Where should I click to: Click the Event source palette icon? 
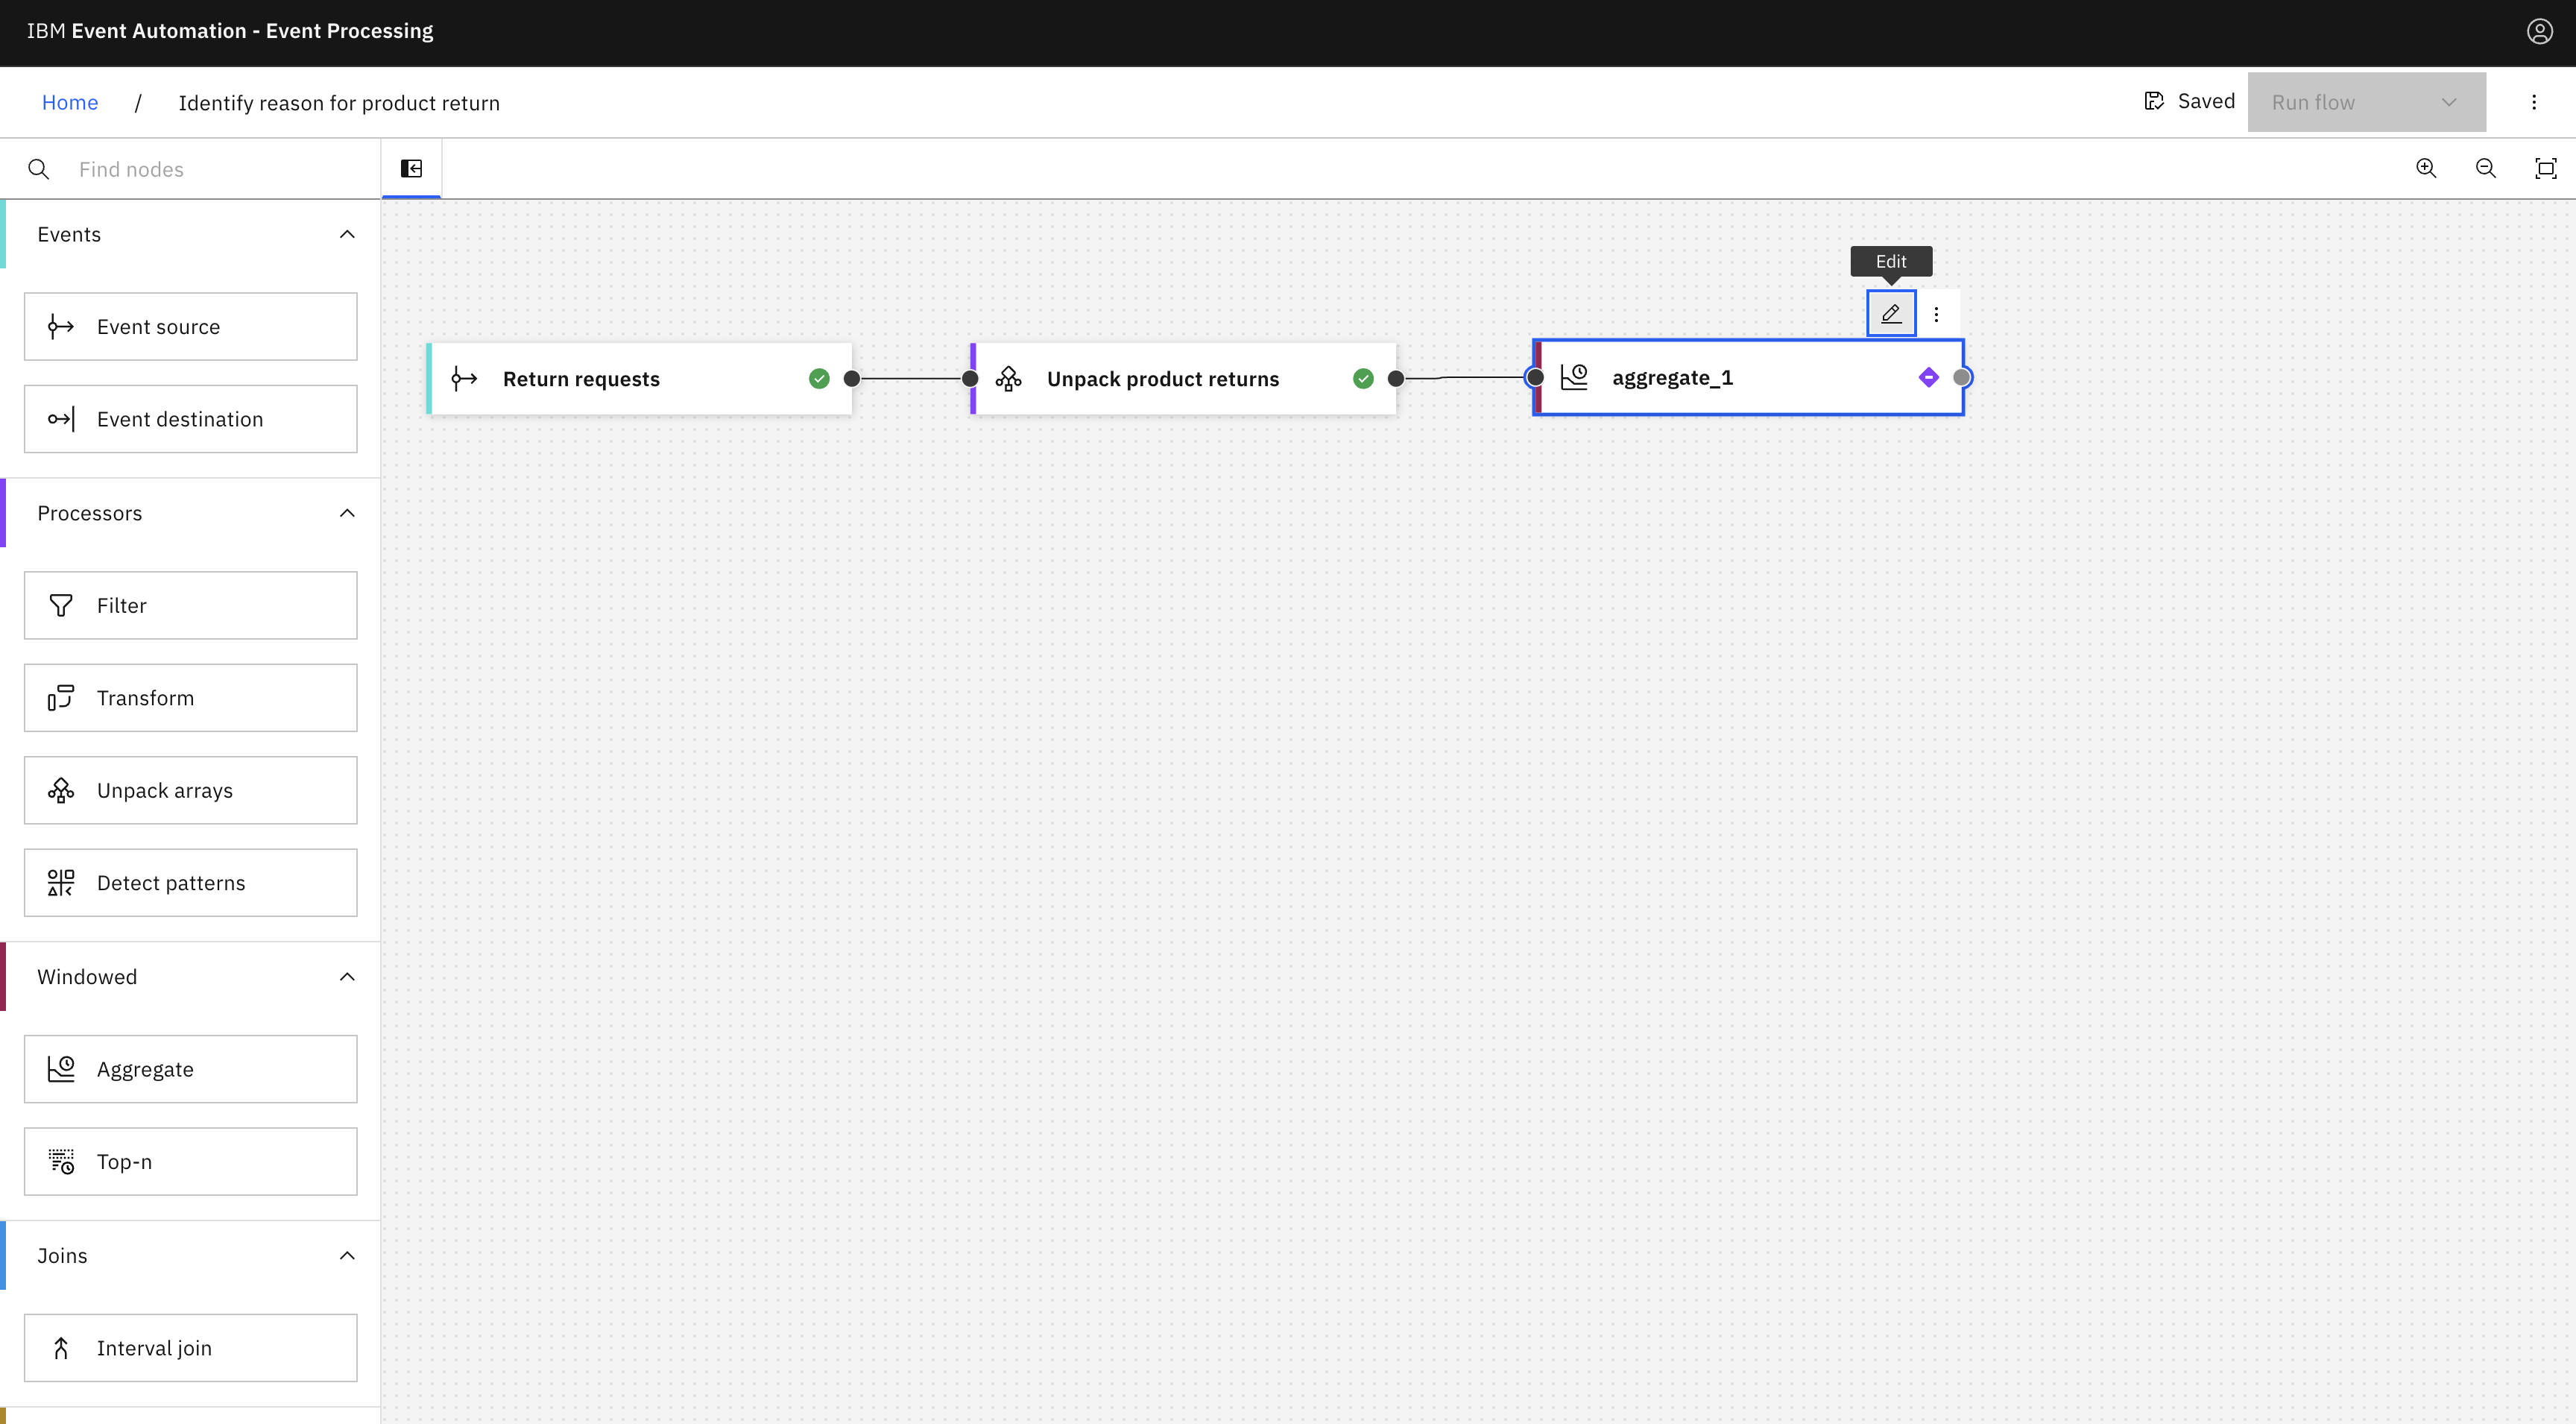click(x=61, y=327)
